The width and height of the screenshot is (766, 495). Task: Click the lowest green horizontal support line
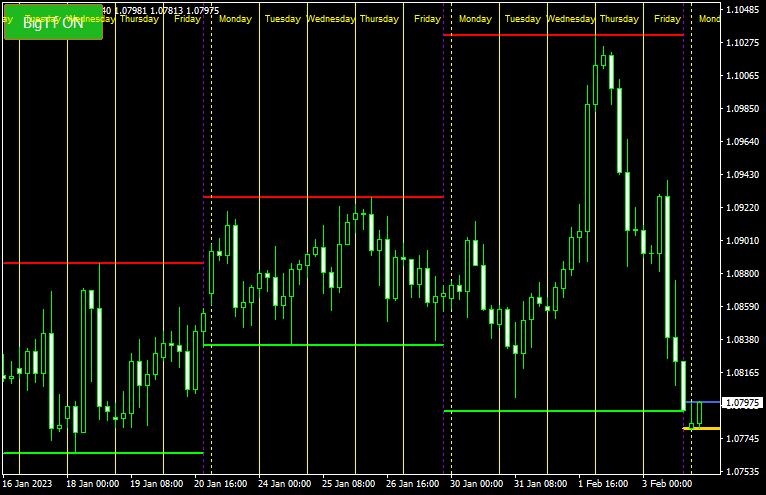[102, 453]
